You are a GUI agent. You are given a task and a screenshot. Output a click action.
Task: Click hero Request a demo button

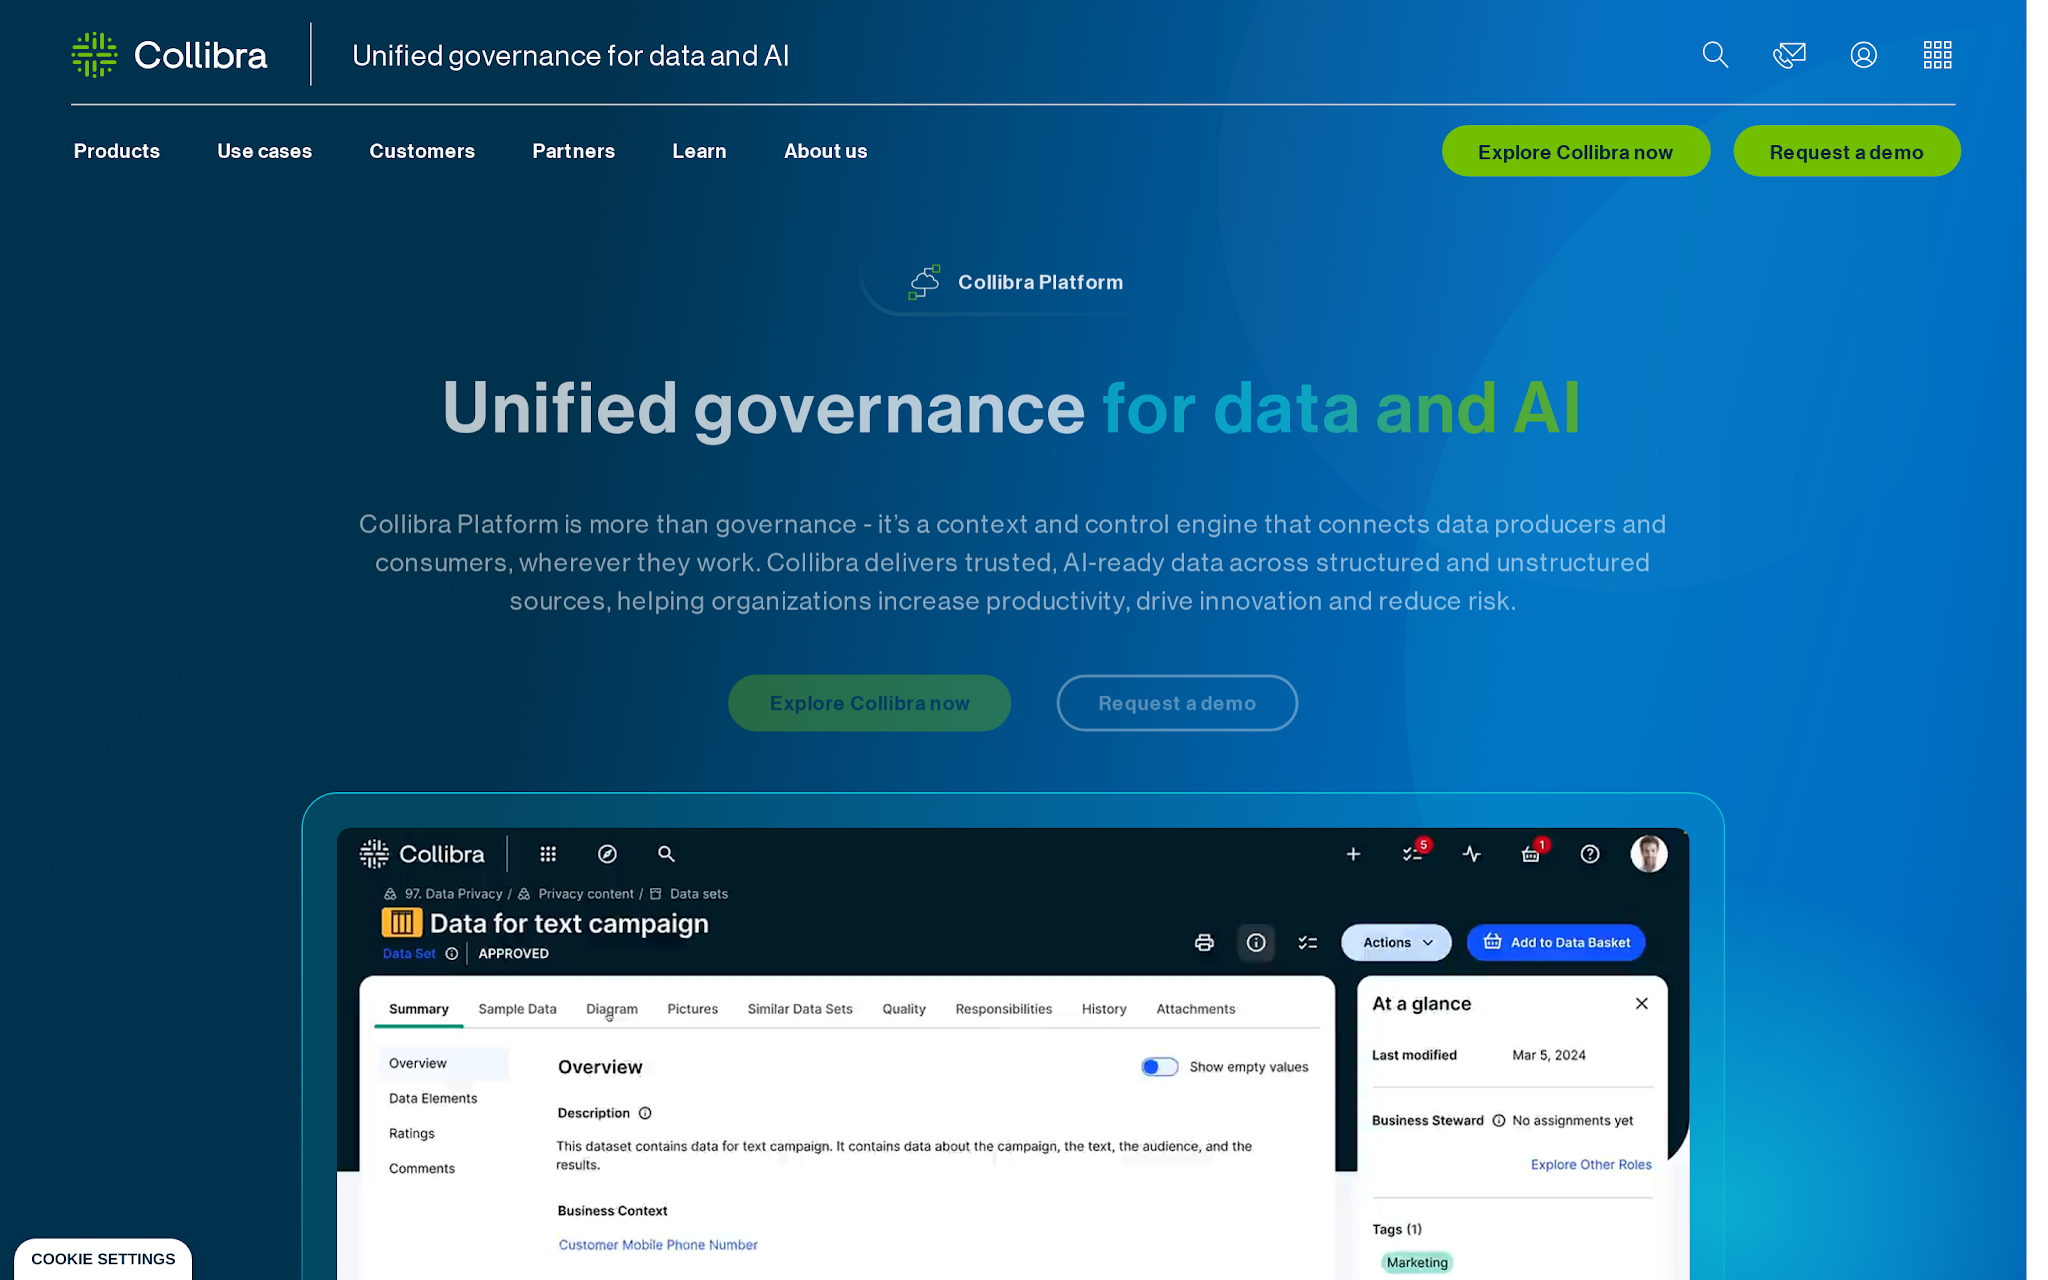tap(1177, 703)
